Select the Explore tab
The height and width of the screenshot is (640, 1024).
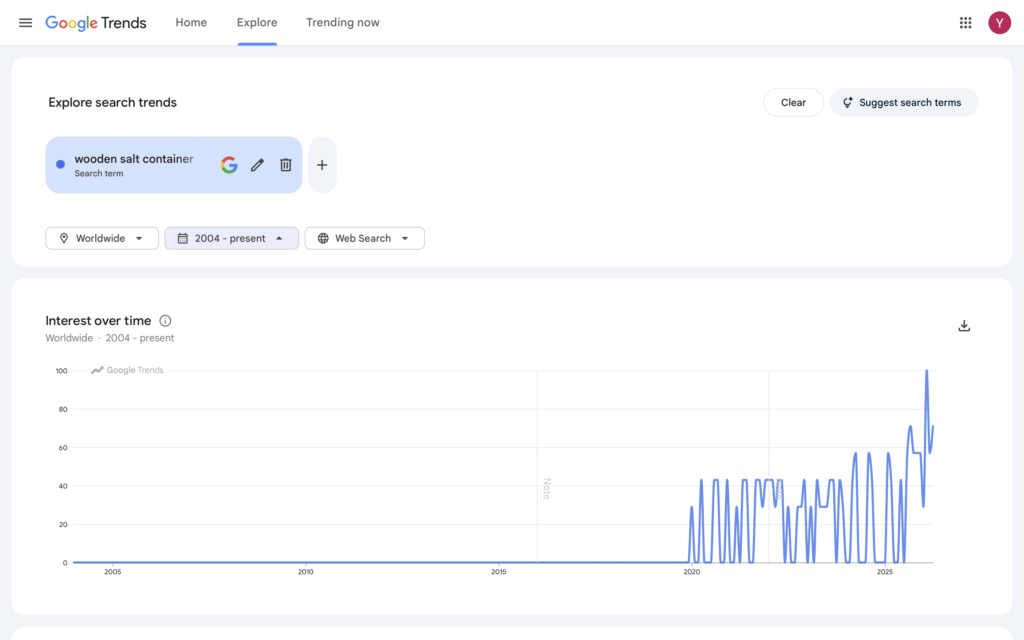pyautogui.click(x=257, y=23)
